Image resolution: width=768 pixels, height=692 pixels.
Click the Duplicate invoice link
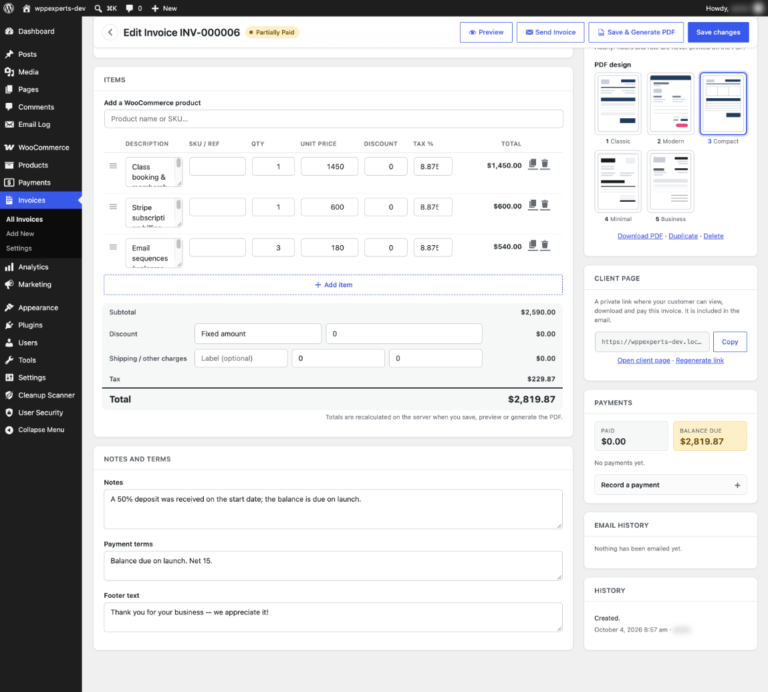pyautogui.click(x=683, y=236)
